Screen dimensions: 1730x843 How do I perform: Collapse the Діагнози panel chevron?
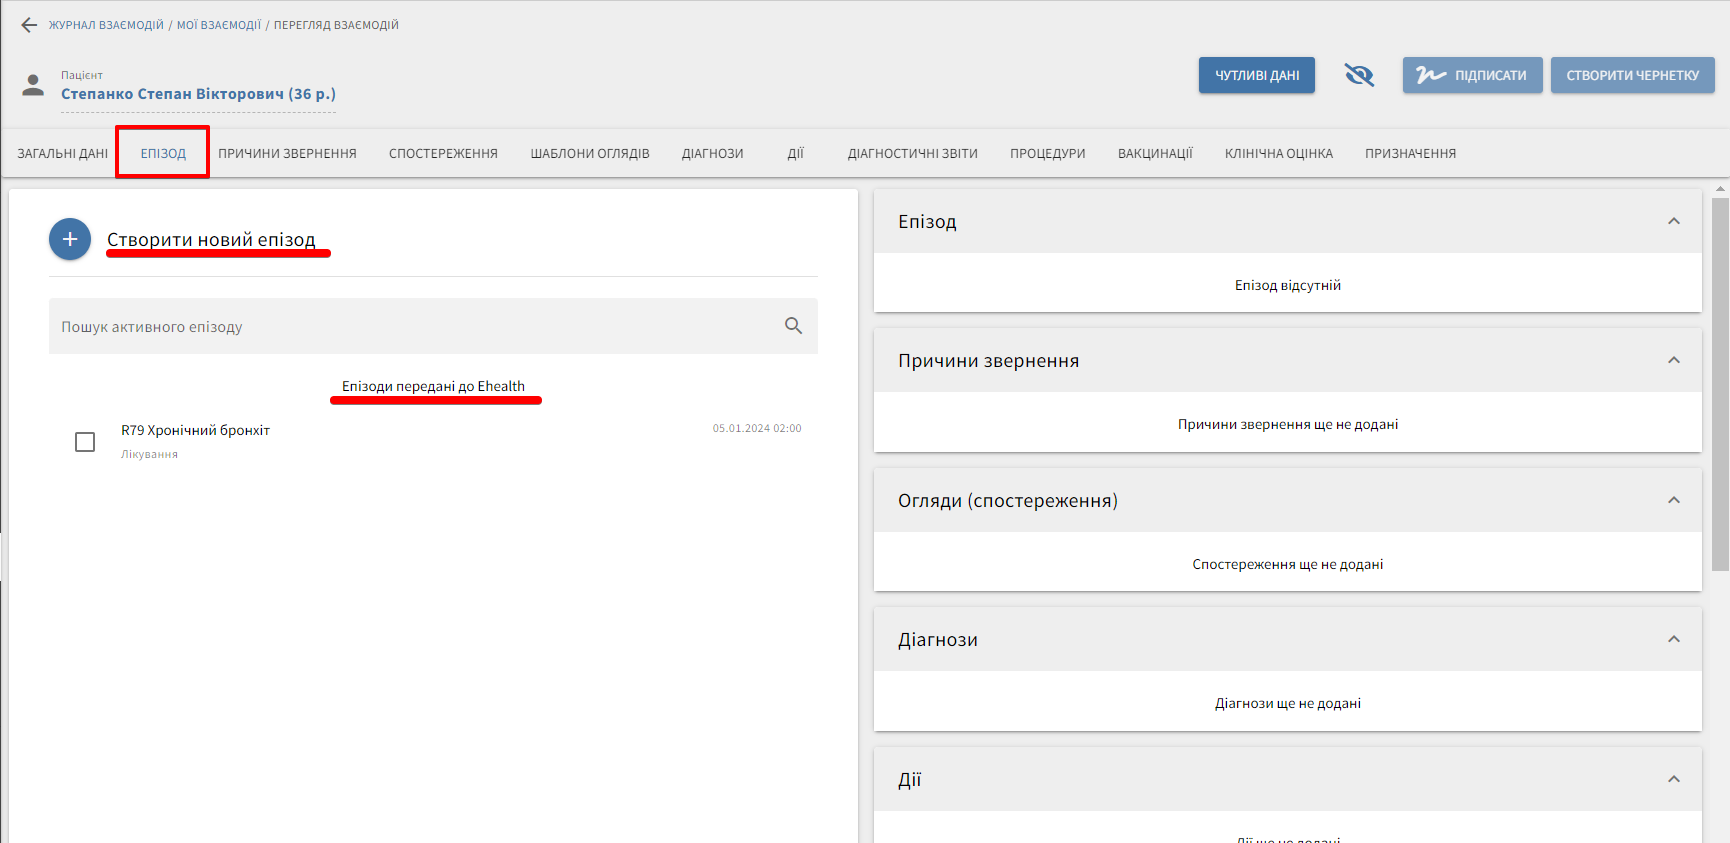[x=1673, y=639]
